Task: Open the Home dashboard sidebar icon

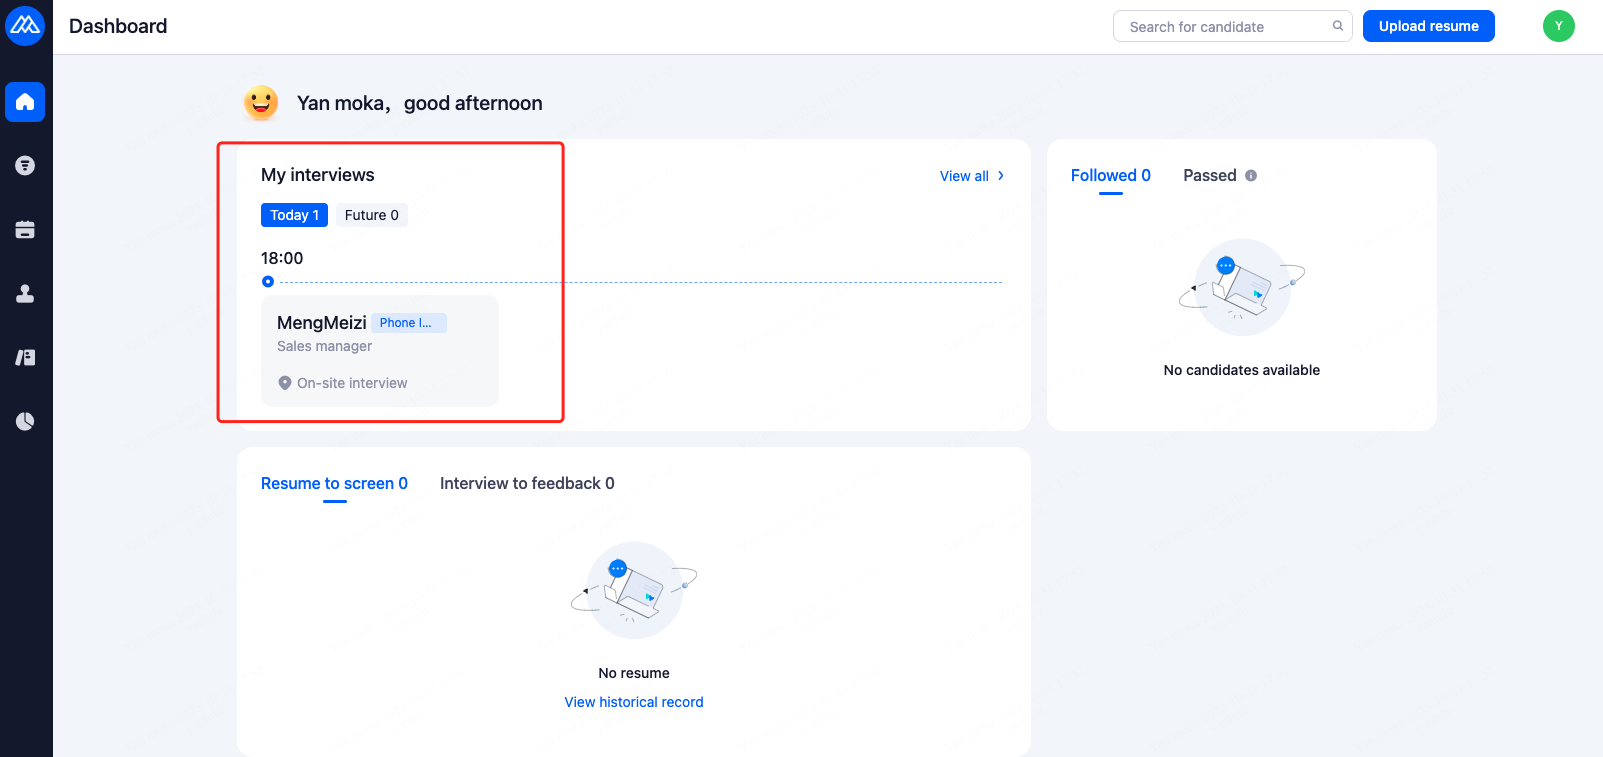Action: [x=25, y=102]
